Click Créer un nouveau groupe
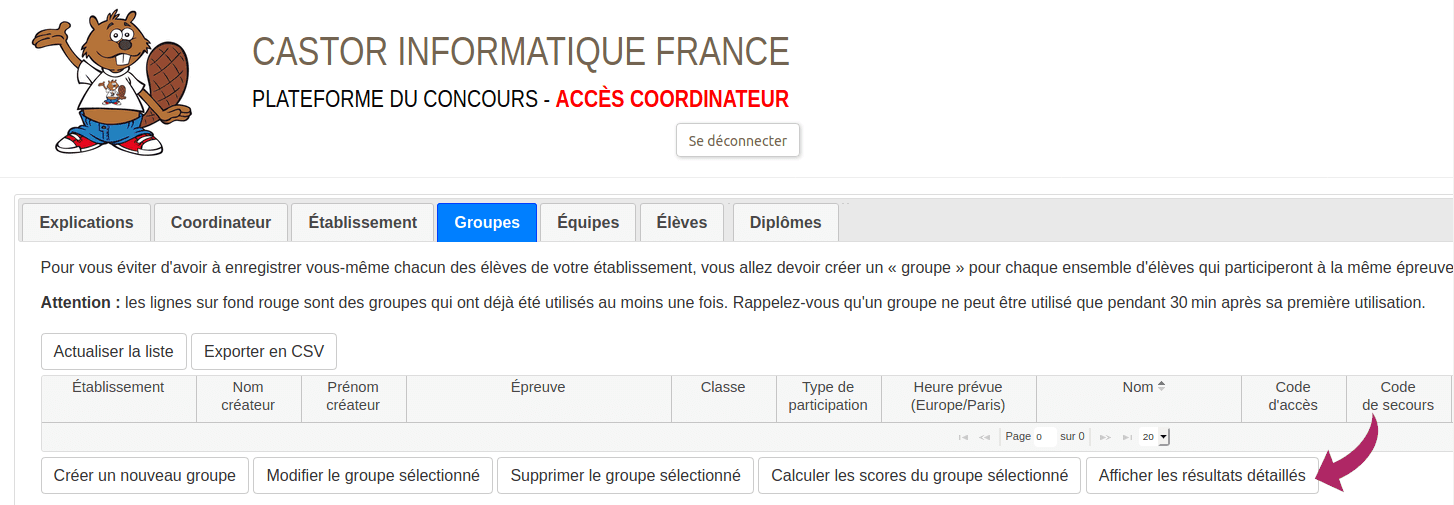Screen dimensions: 1454x505 tap(145, 476)
